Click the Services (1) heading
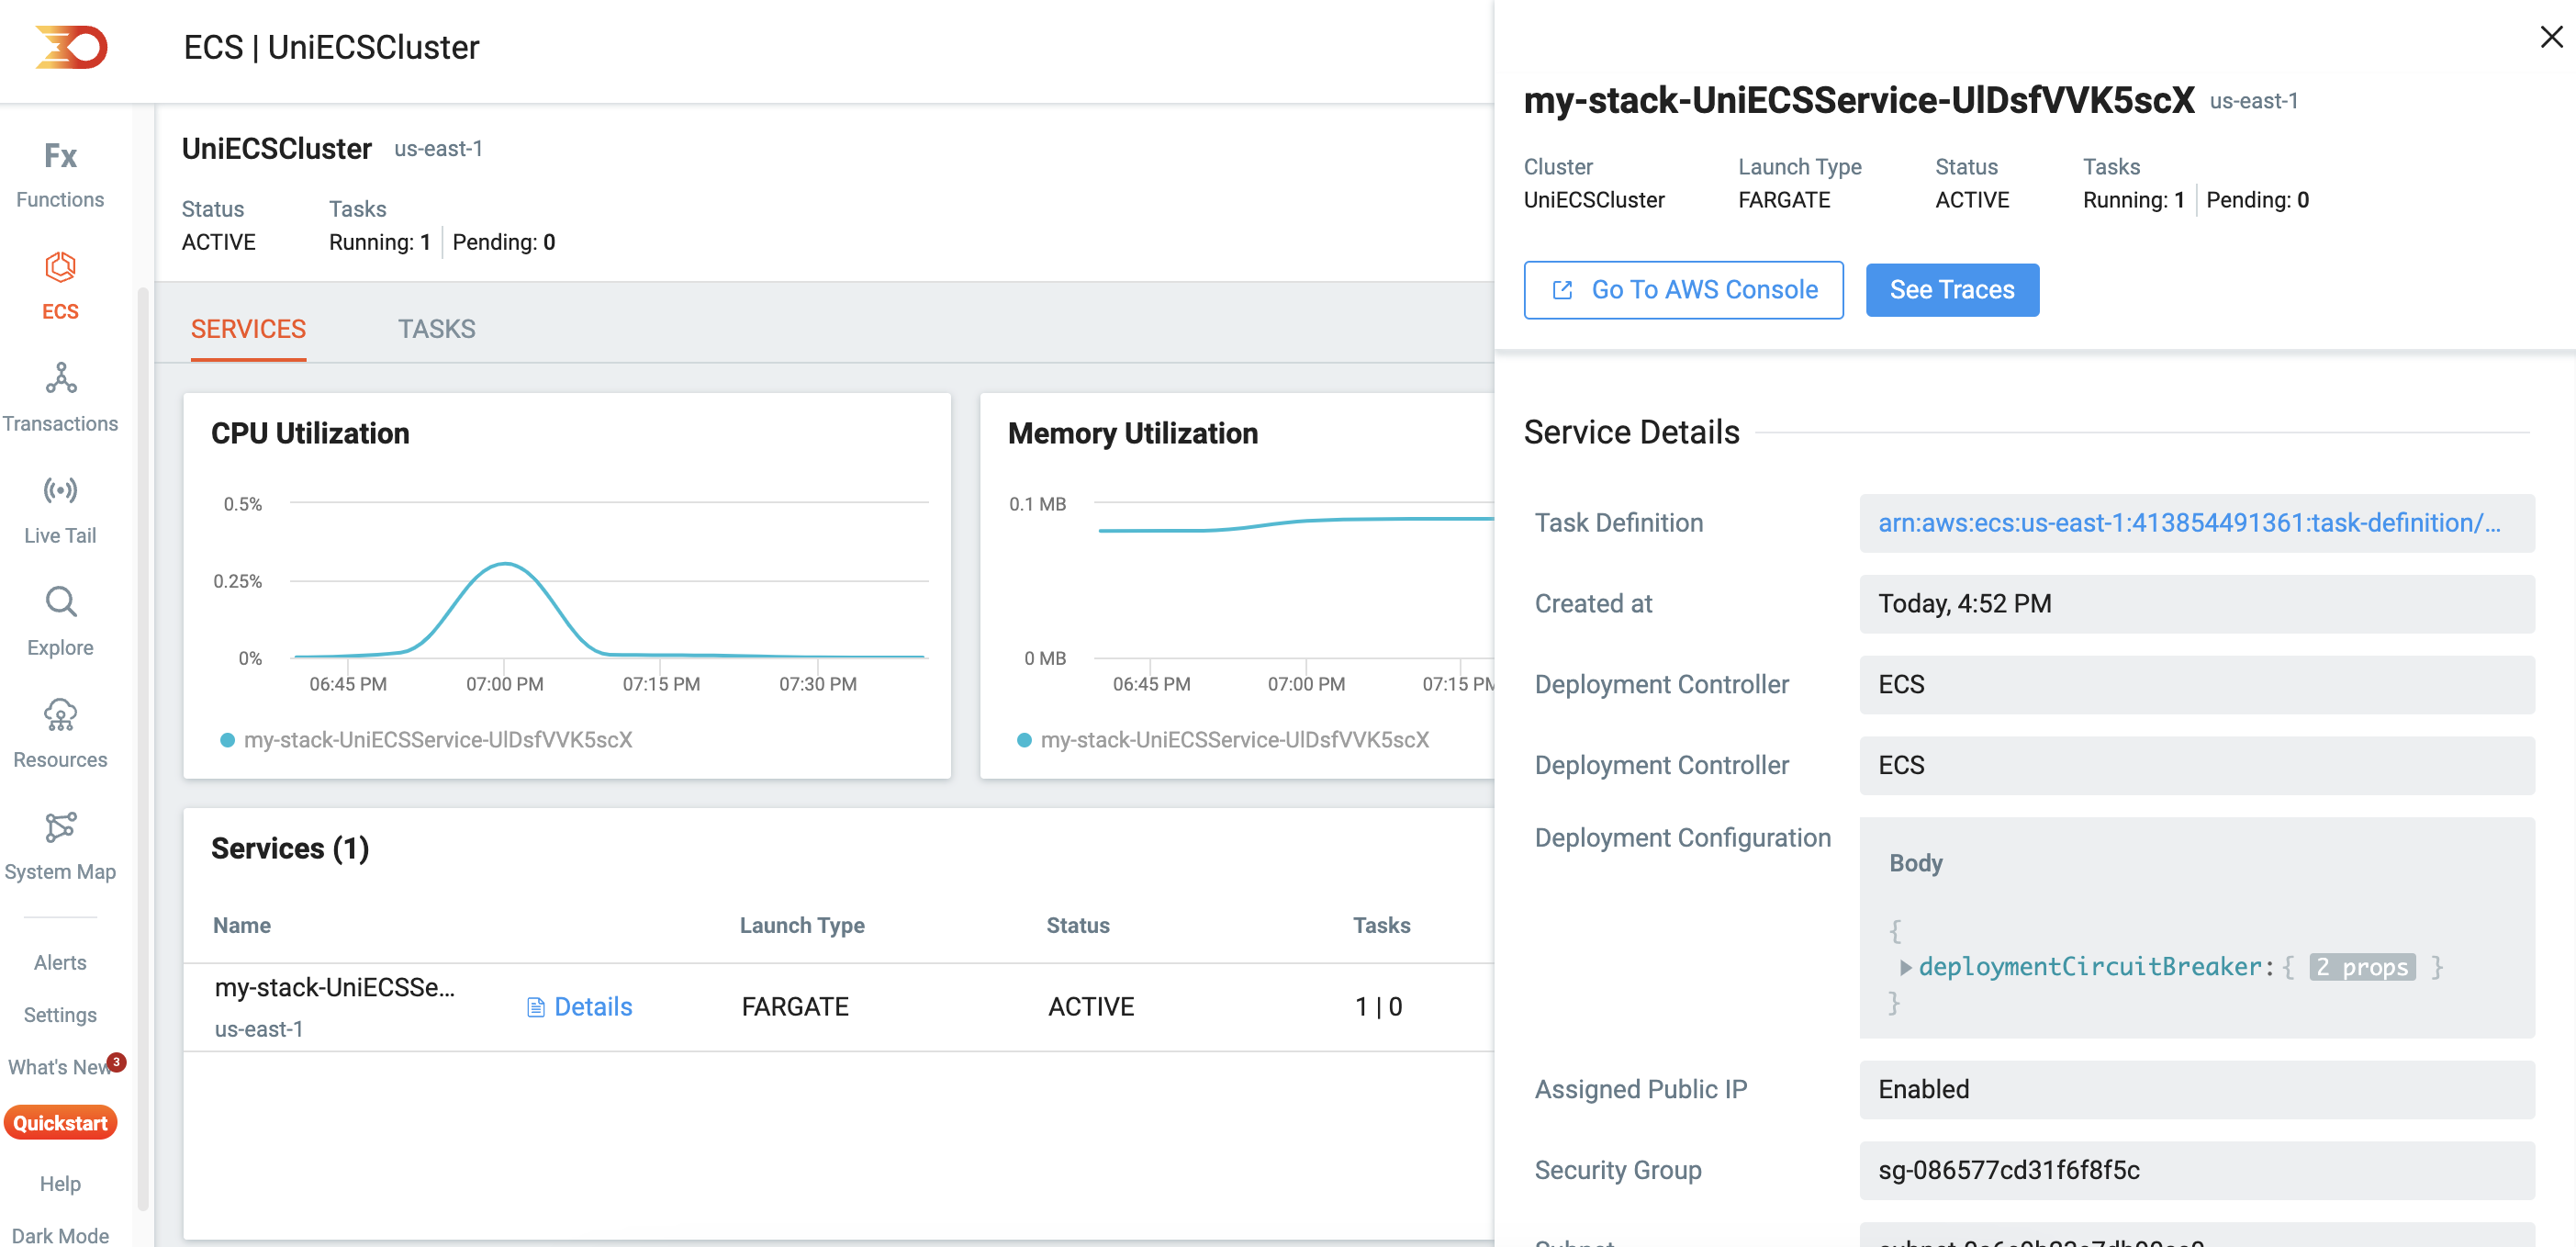 coord(290,849)
